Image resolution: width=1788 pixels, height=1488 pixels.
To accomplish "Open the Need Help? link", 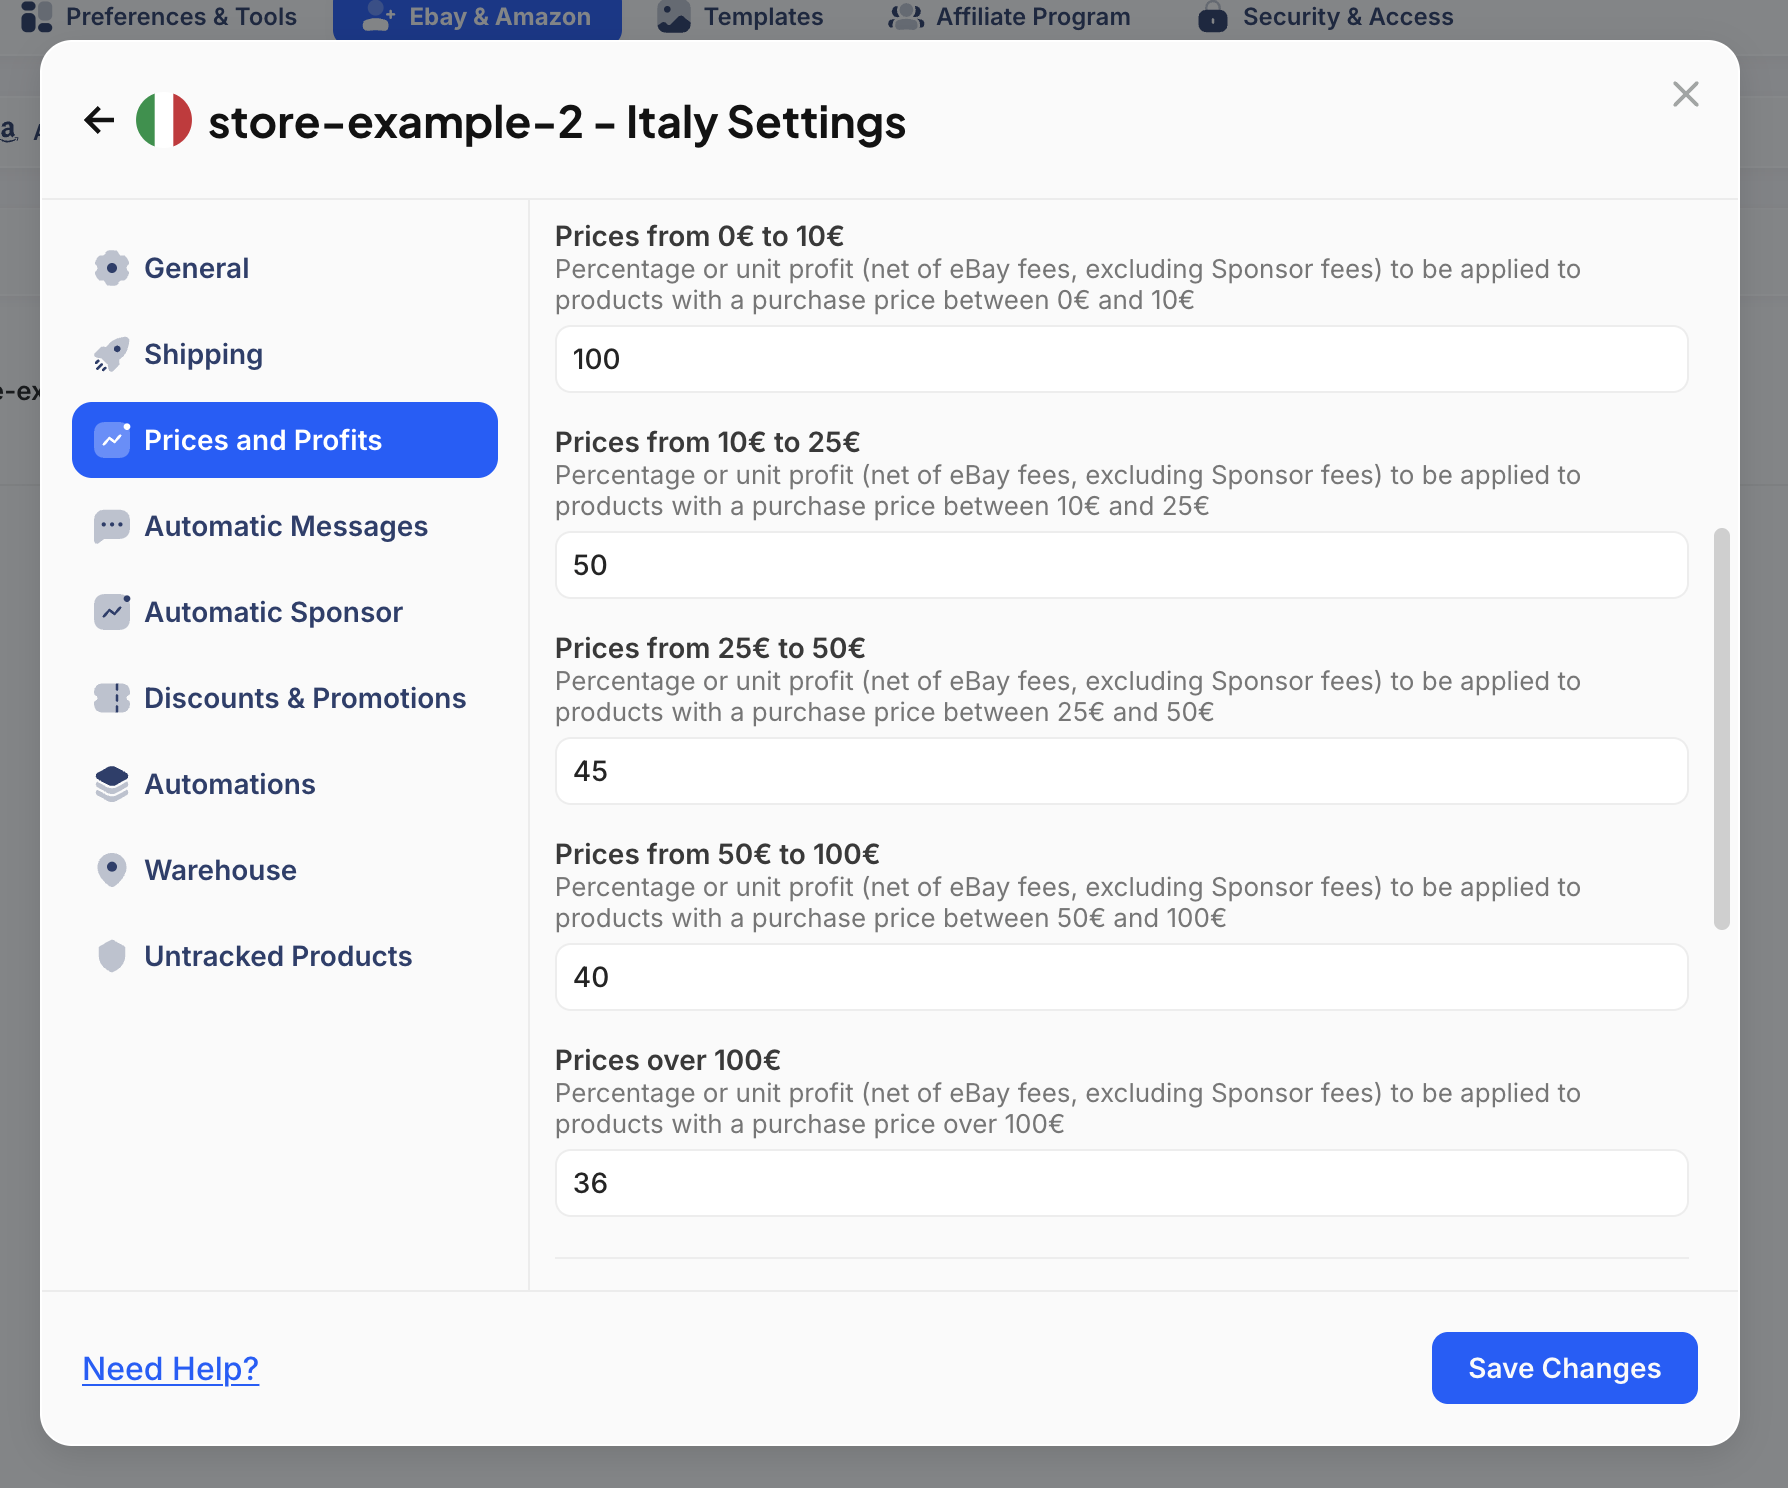I will (x=171, y=1368).
